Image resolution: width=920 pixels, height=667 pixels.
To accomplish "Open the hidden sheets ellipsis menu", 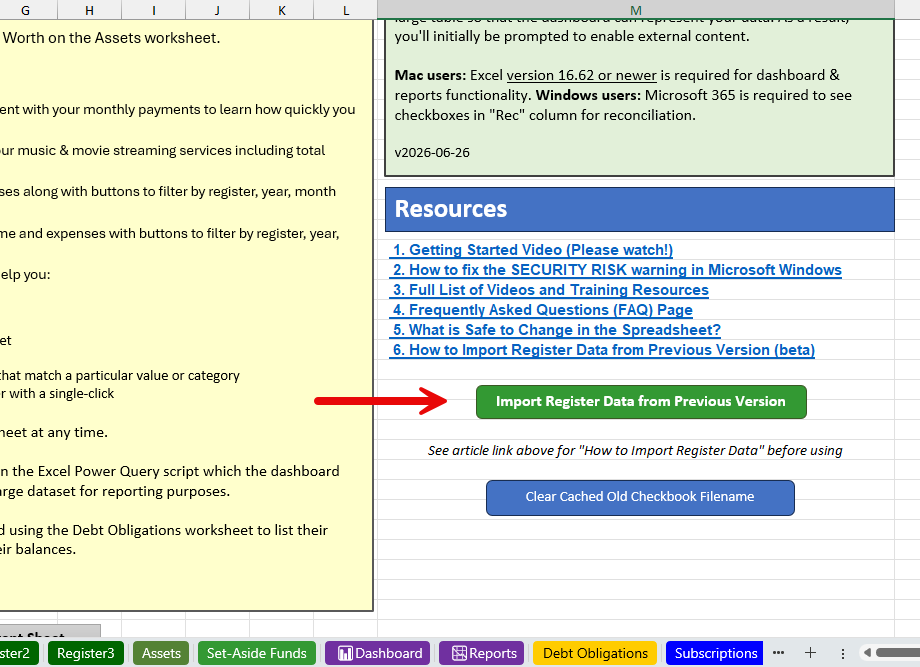I will pos(779,653).
